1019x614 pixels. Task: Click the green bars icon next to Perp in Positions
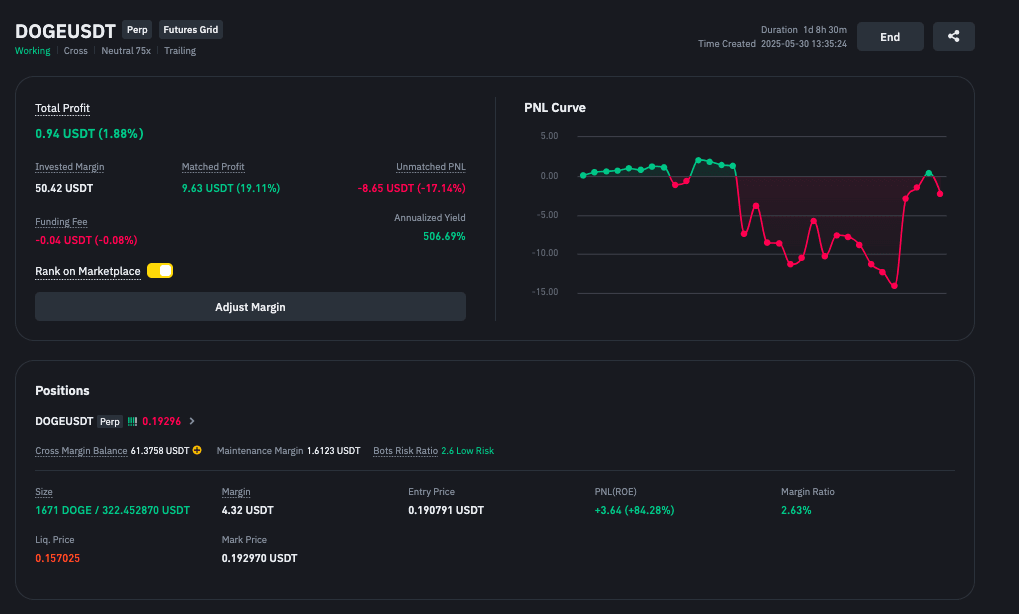[x=131, y=422]
